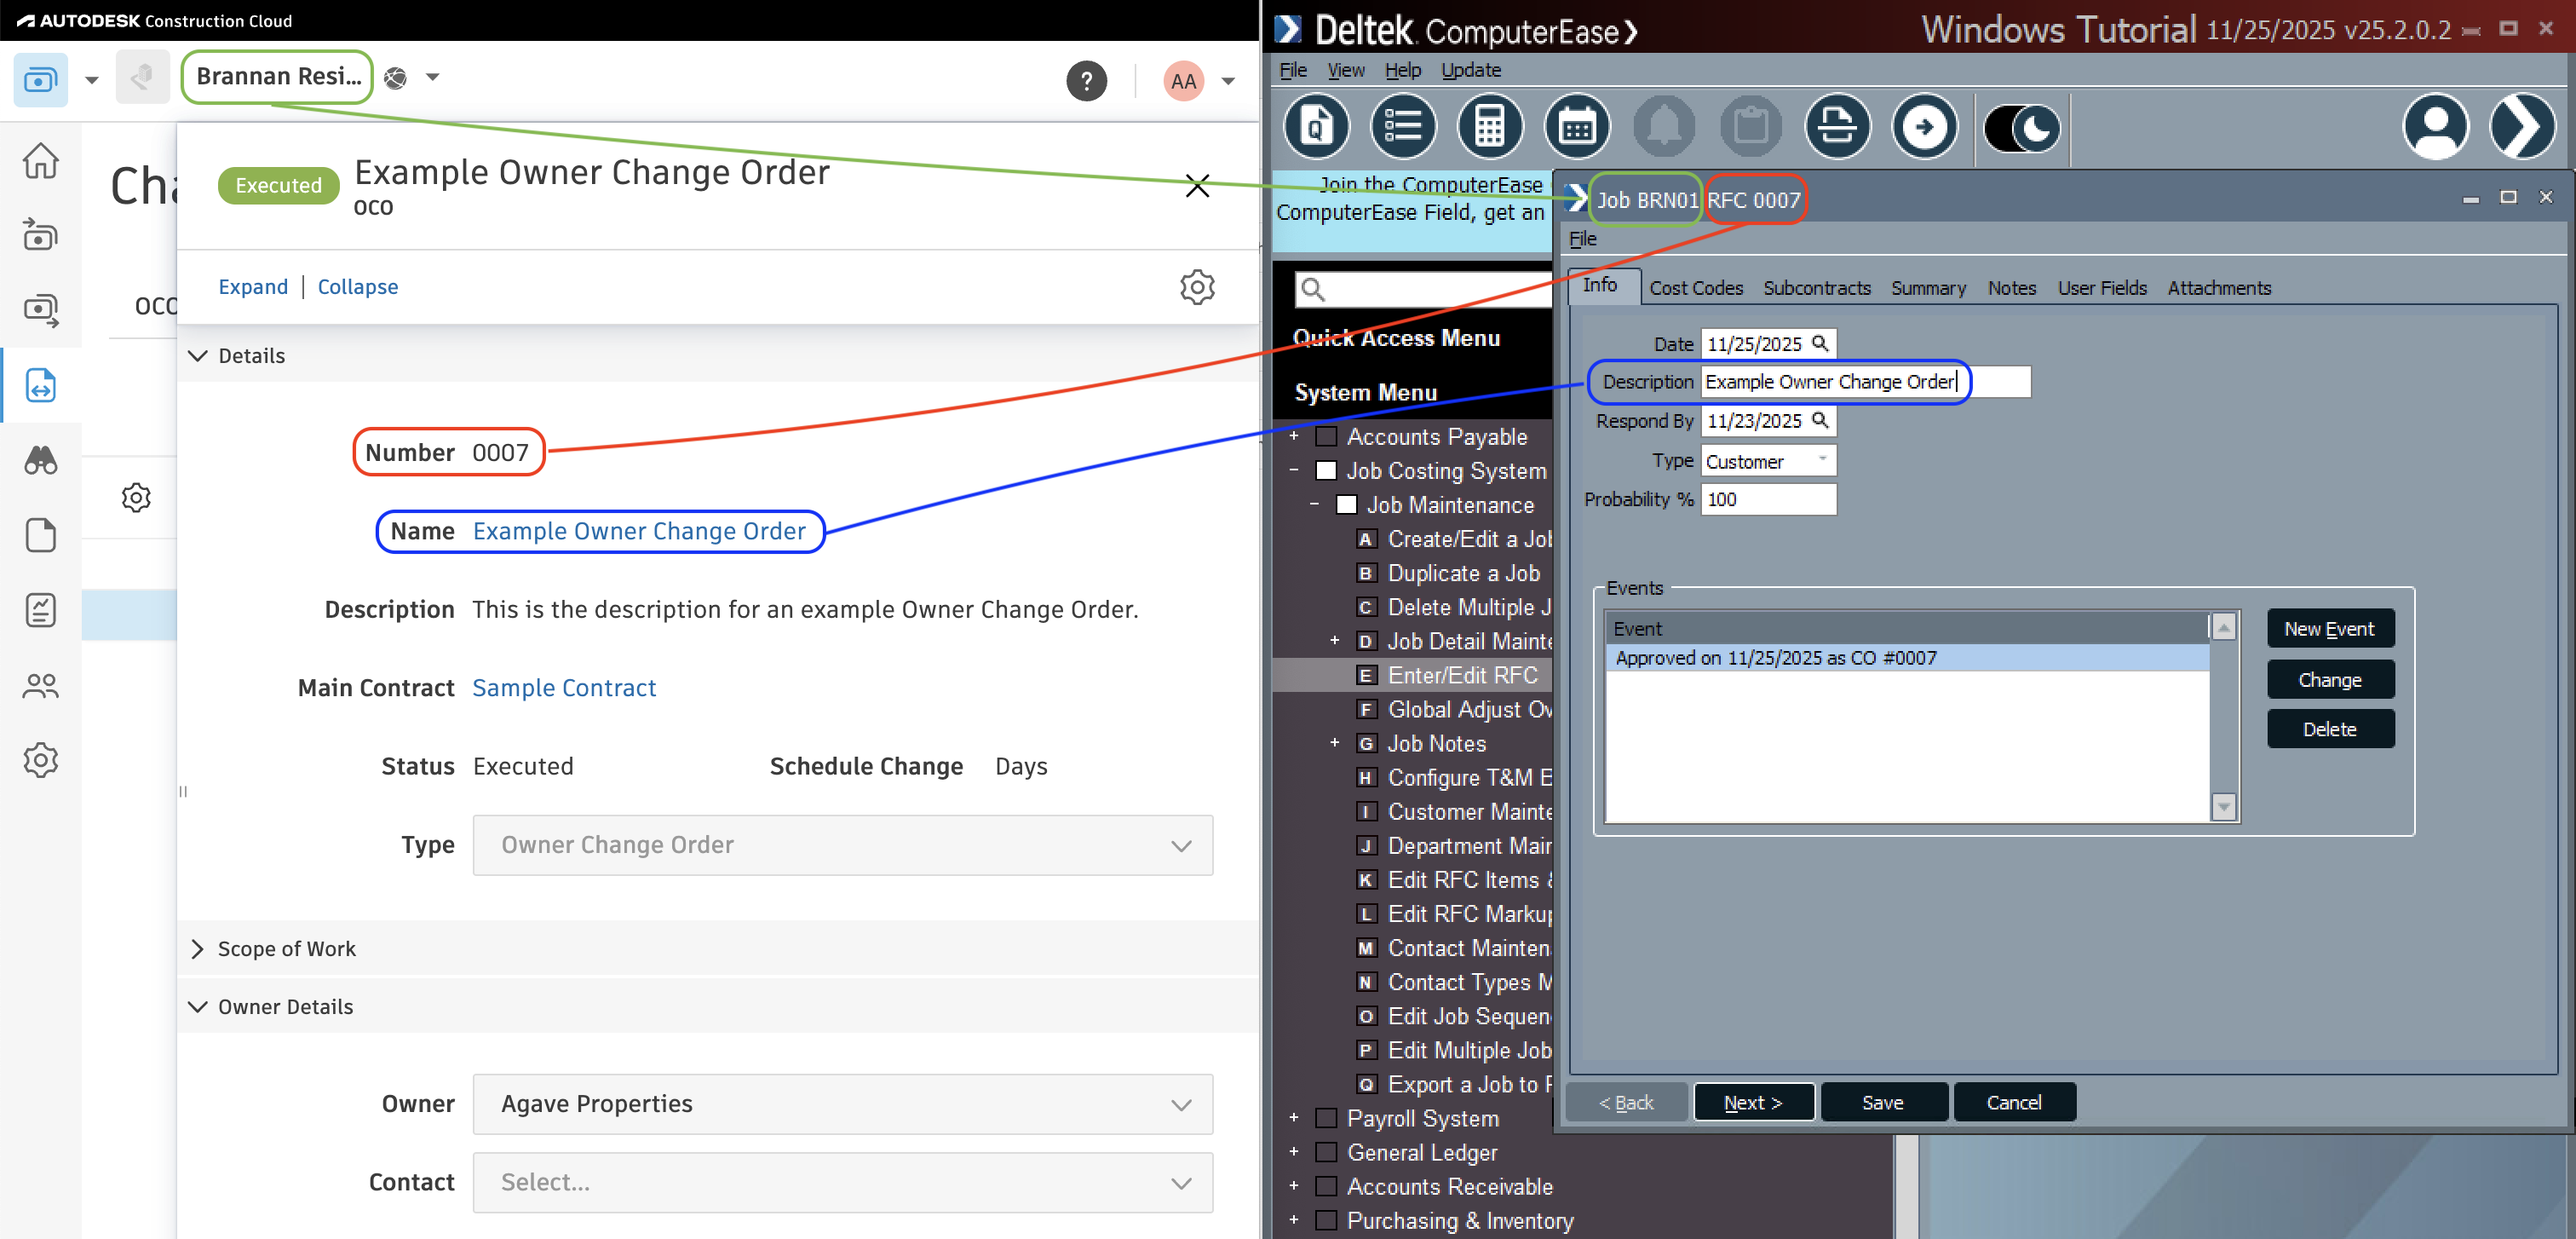This screenshot has height=1239, width=2576.
Task: Open the binoculars search icon in sidebar
Action: point(40,460)
